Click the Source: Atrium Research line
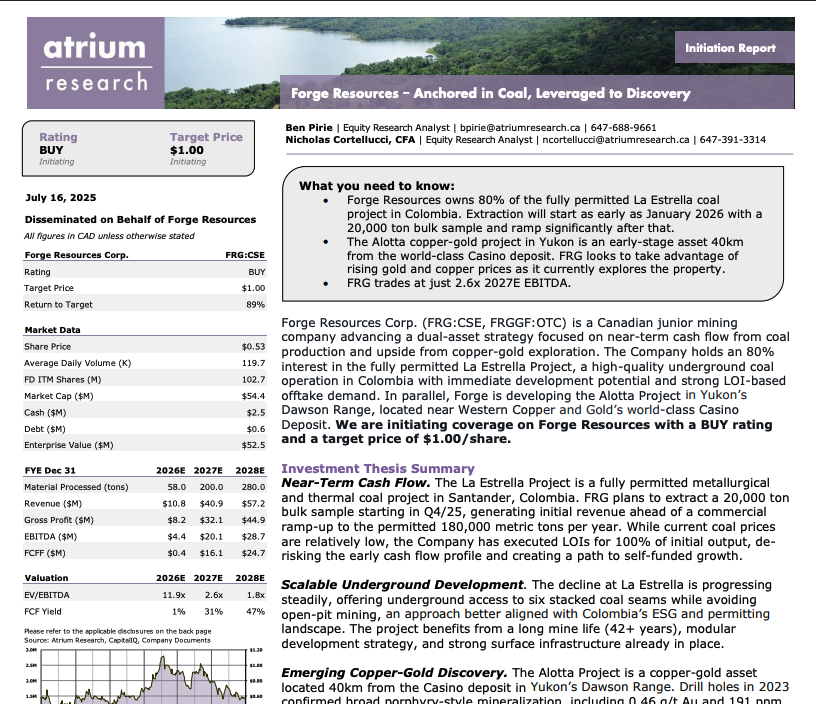Image resolution: width=816 pixels, height=704 pixels. [117, 640]
